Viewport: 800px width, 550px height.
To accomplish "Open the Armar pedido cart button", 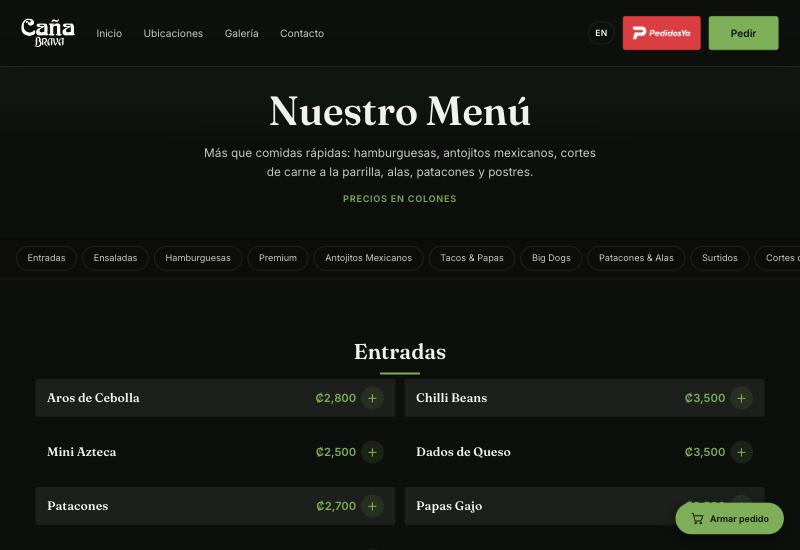I will click(x=730, y=518).
